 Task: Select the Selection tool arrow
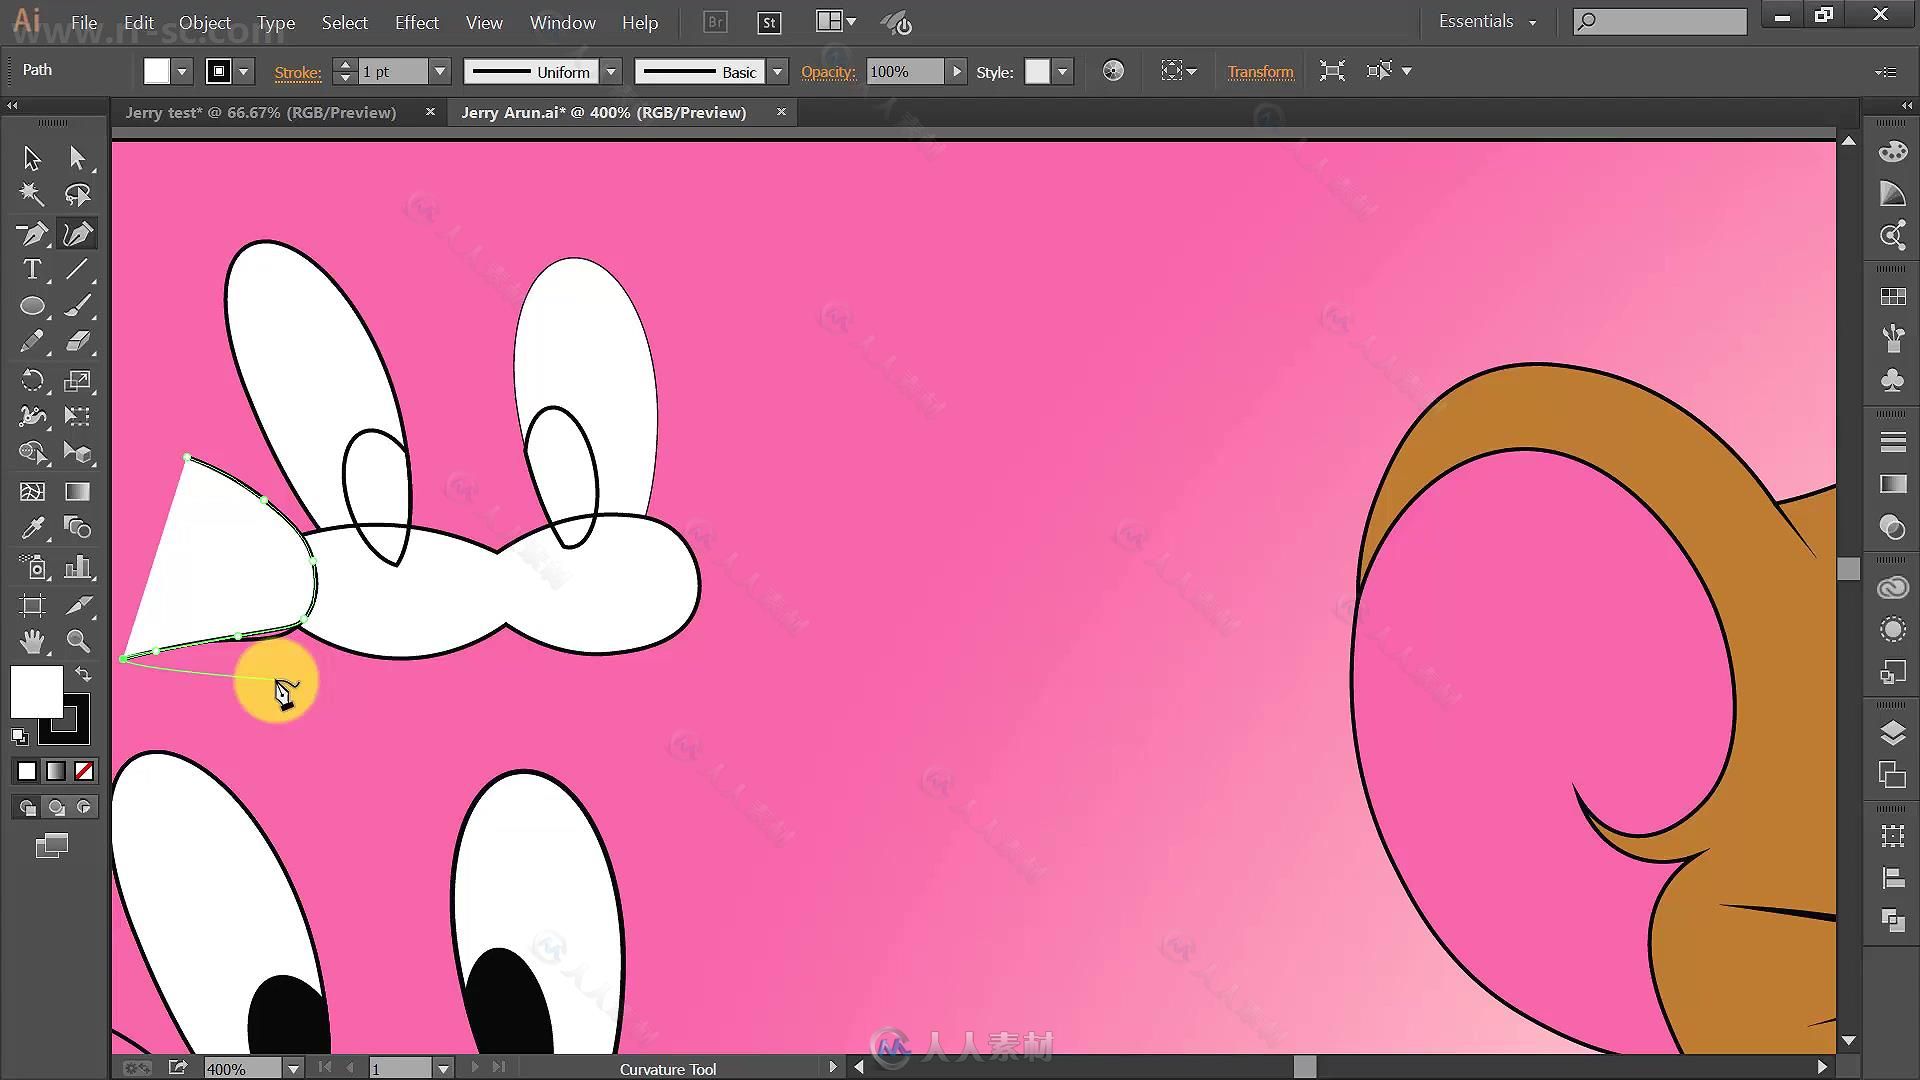[x=31, y=157]
